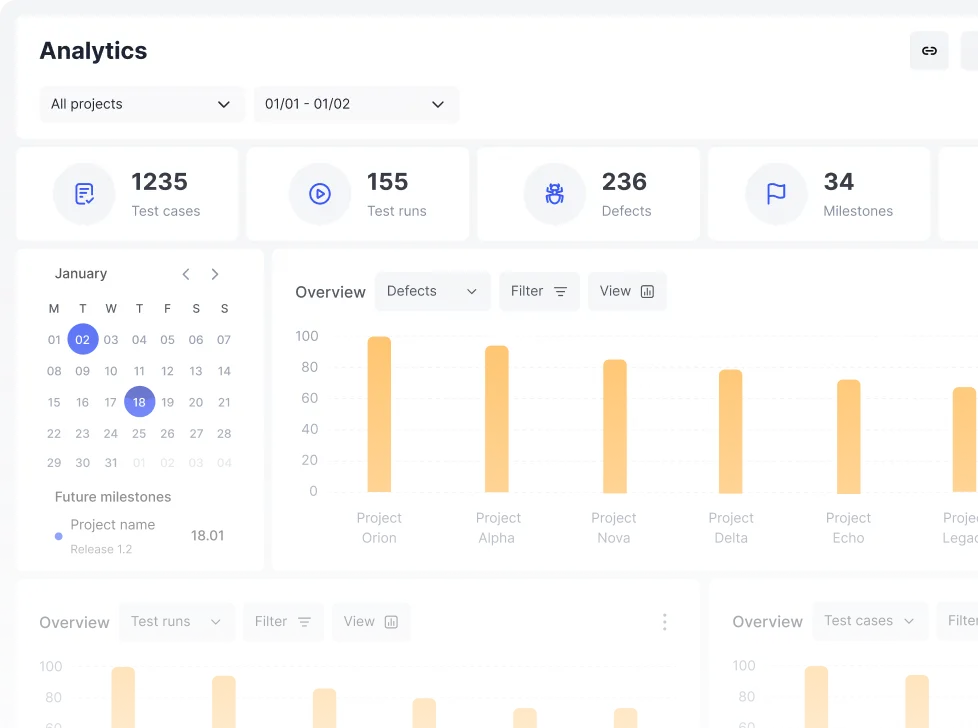This screenshot has height=728, width=978.
Task: Select January 02 in the calendar
Action: (82, 339)
